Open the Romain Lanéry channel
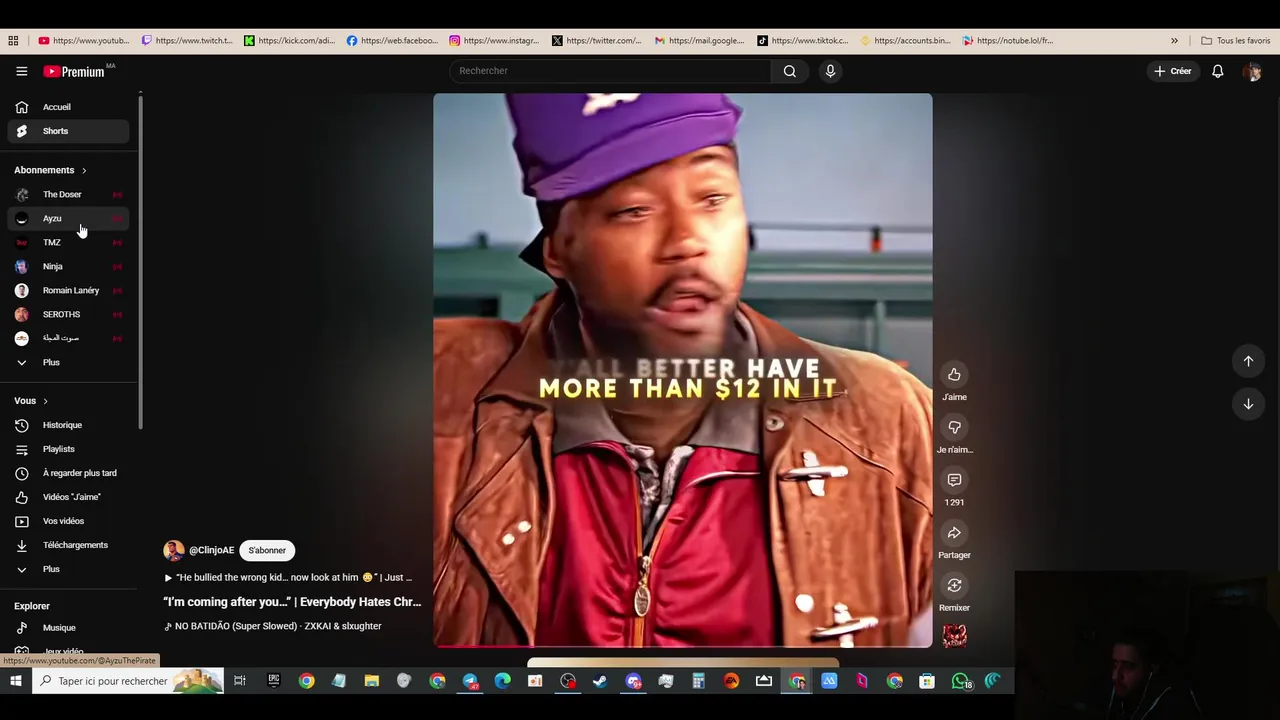 click(x=68, y=290)
